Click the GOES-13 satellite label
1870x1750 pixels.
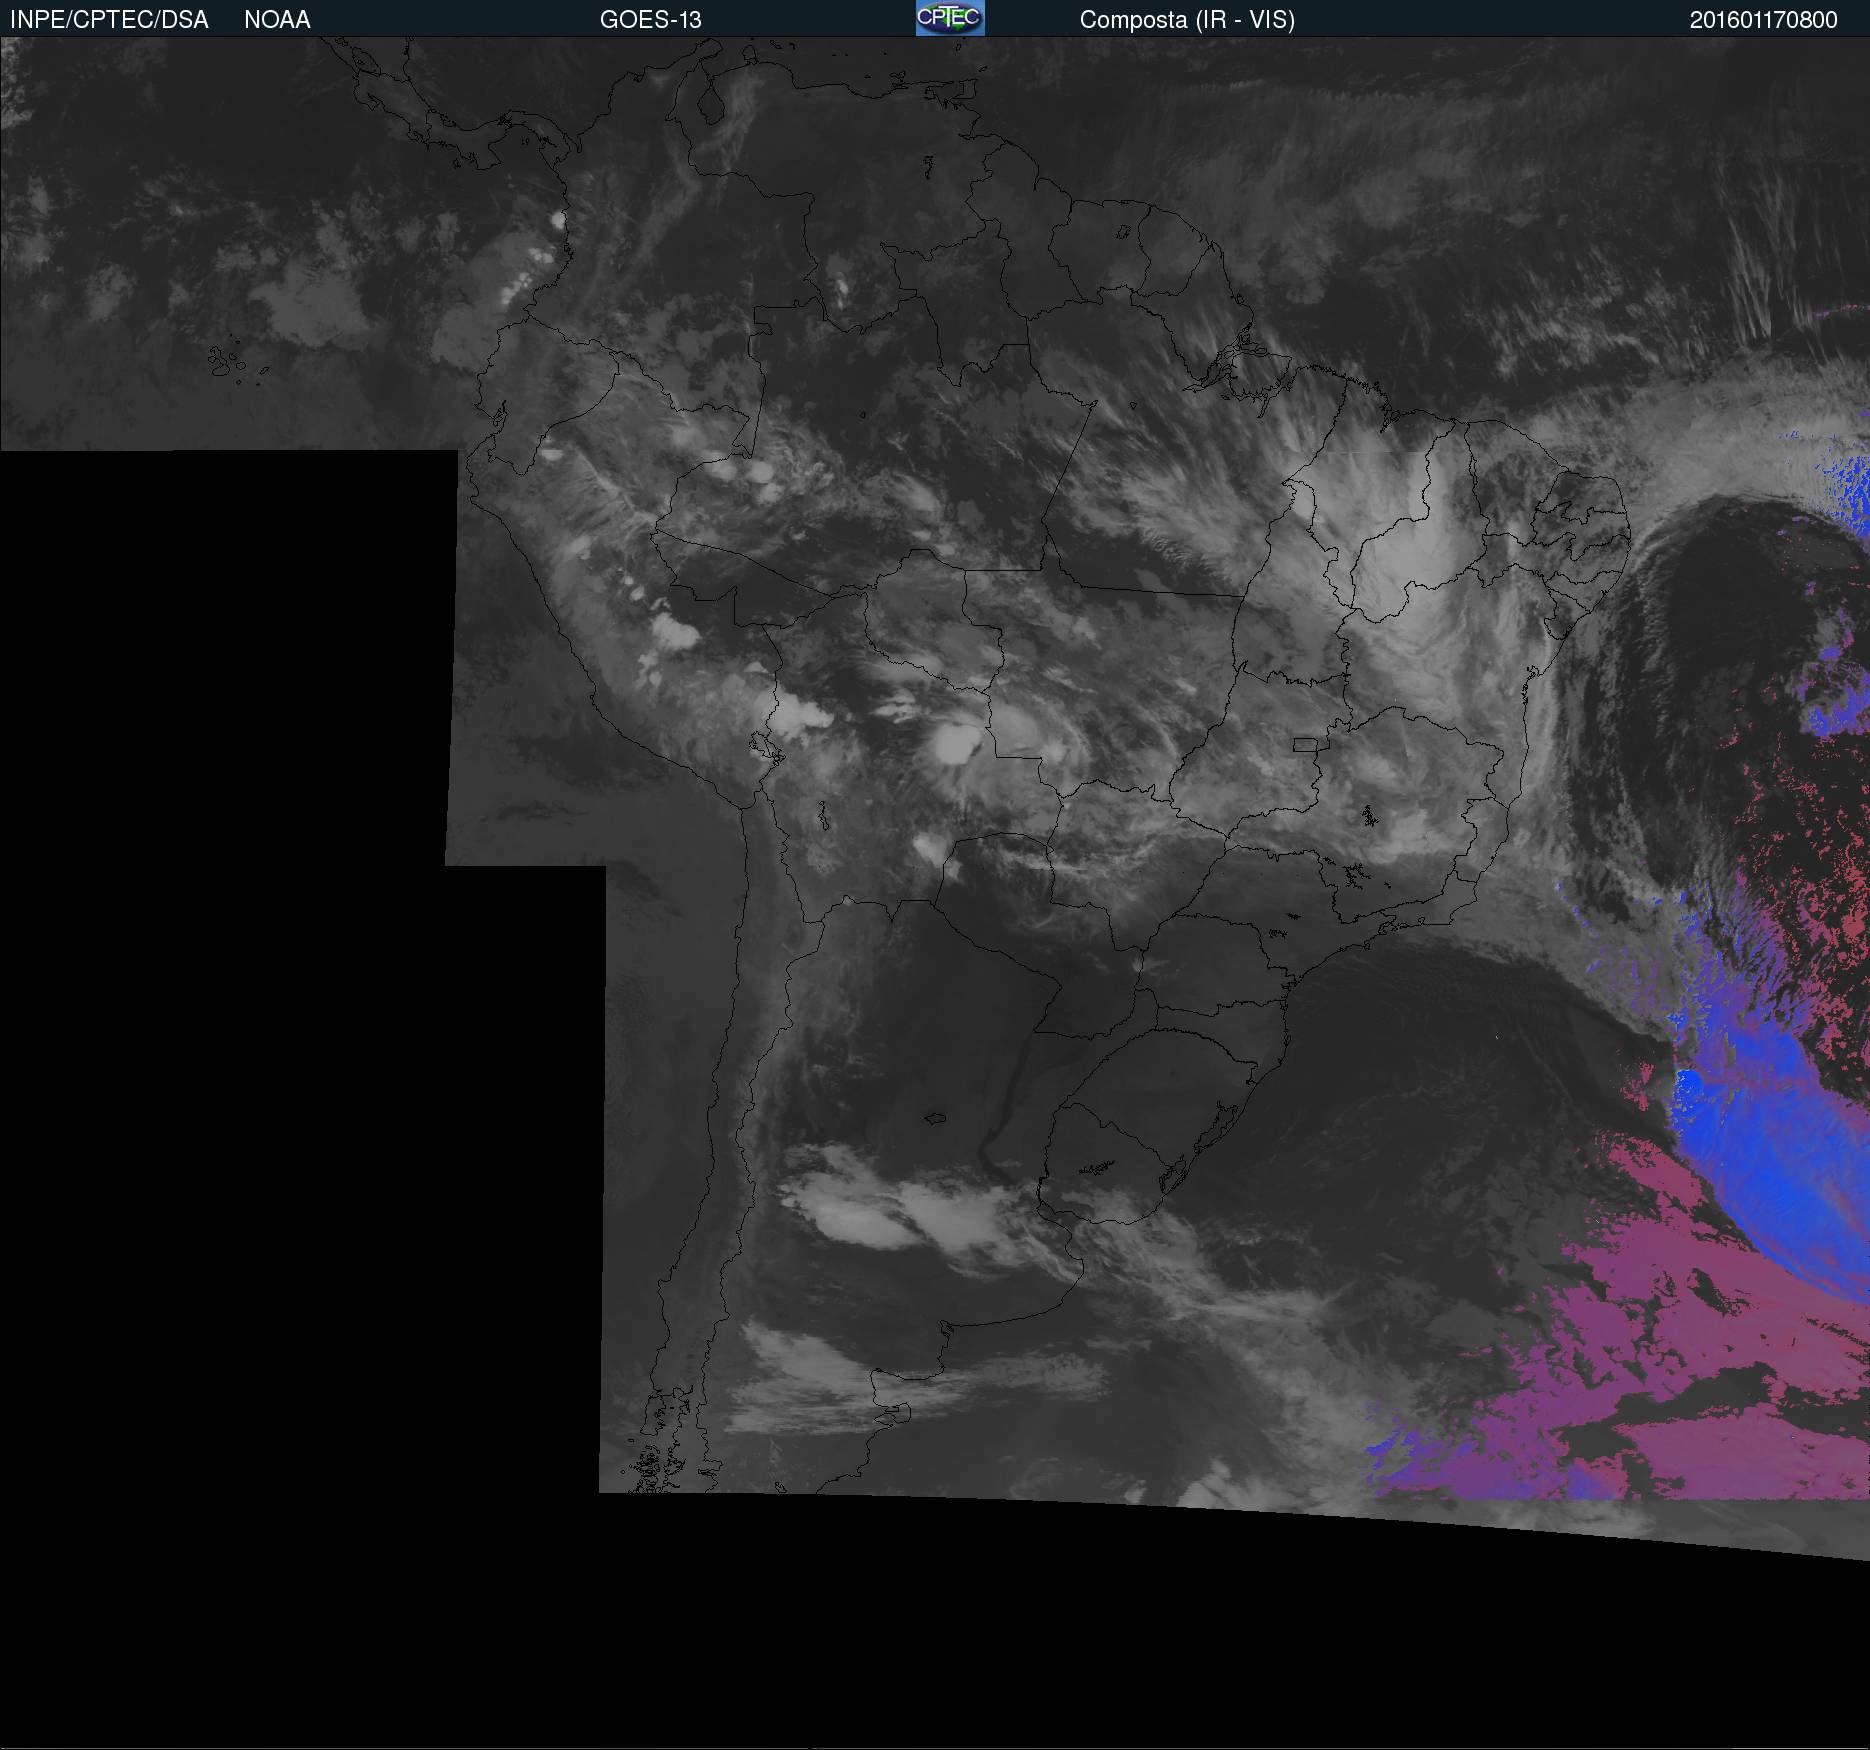pyautogui.click(x=651, y=20)
